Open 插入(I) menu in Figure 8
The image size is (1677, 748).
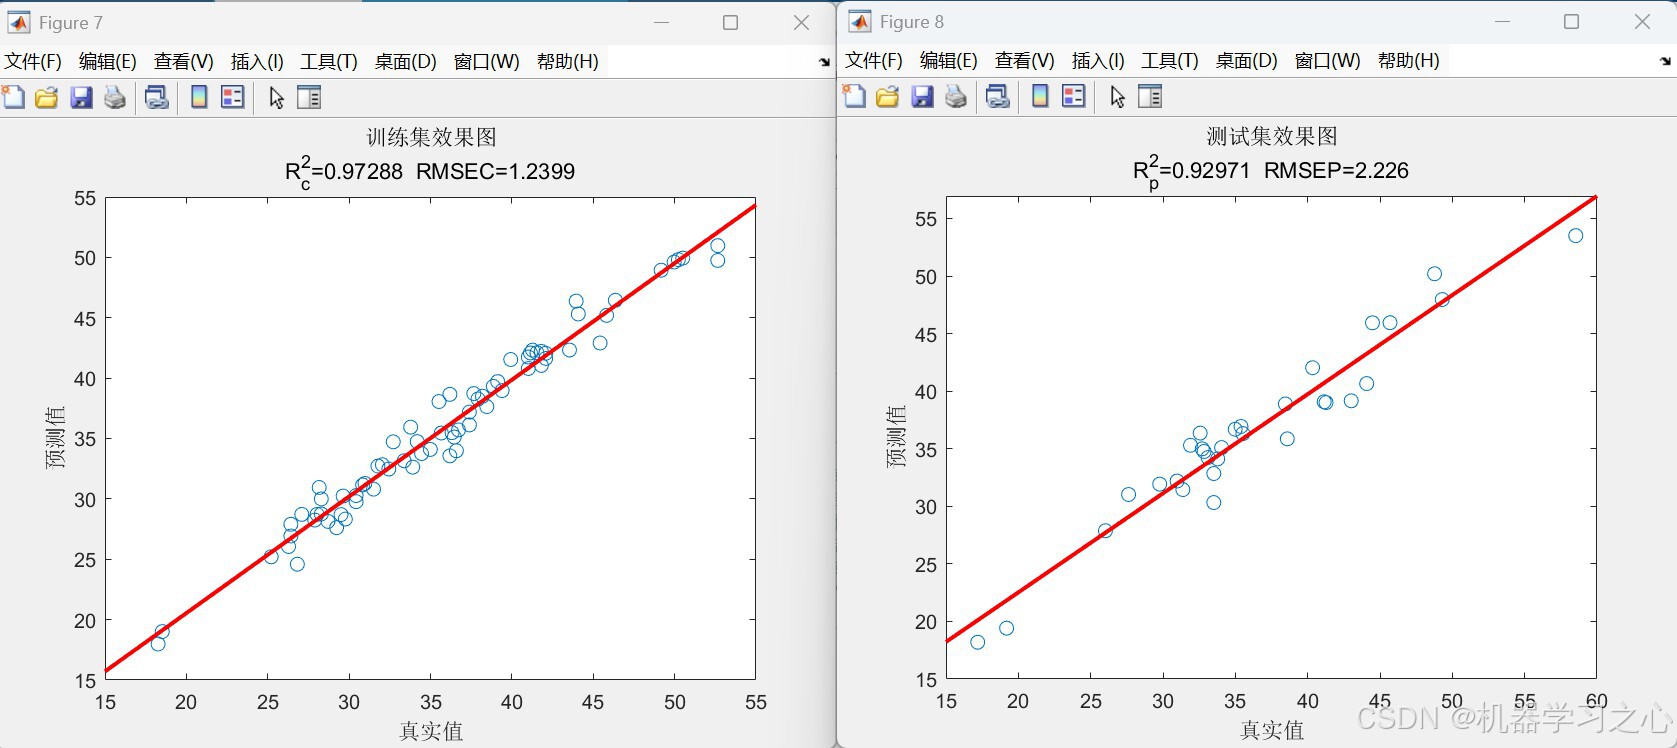(1098, 60)
